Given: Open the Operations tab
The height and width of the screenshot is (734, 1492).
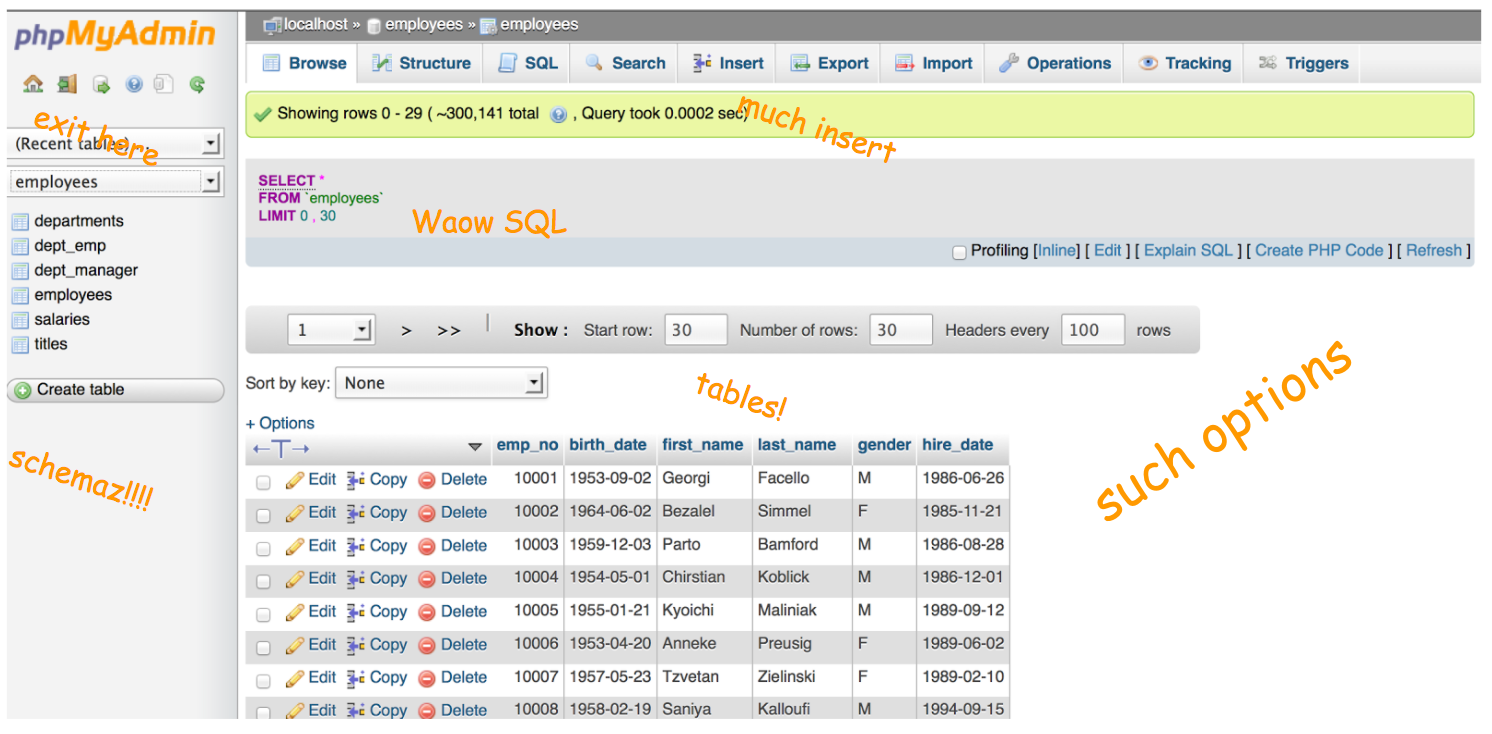Looking at the screenshot, I should click(x=1054, y=63).
